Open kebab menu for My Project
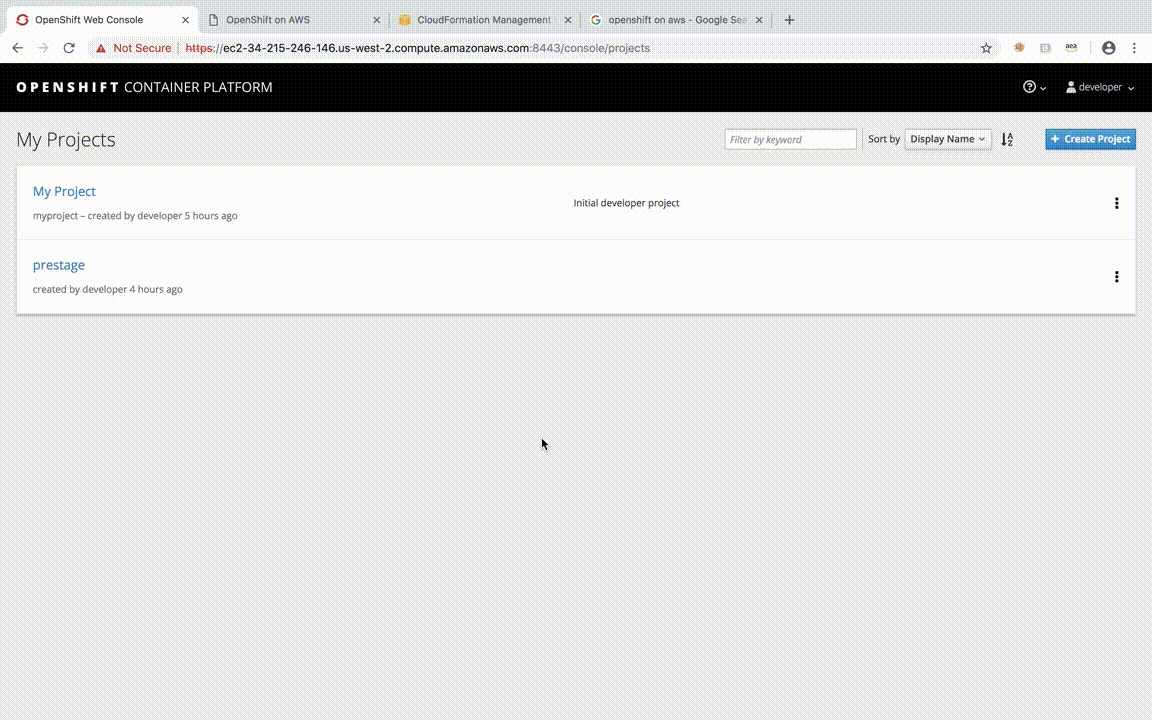Image resolution: width=1152 pixels, height=720 pixels. pos(1116,203)
